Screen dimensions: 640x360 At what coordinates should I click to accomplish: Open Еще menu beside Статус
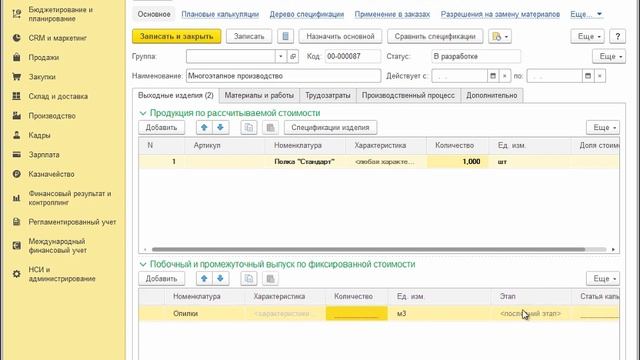pyautogui.click(x=609, y=56)
